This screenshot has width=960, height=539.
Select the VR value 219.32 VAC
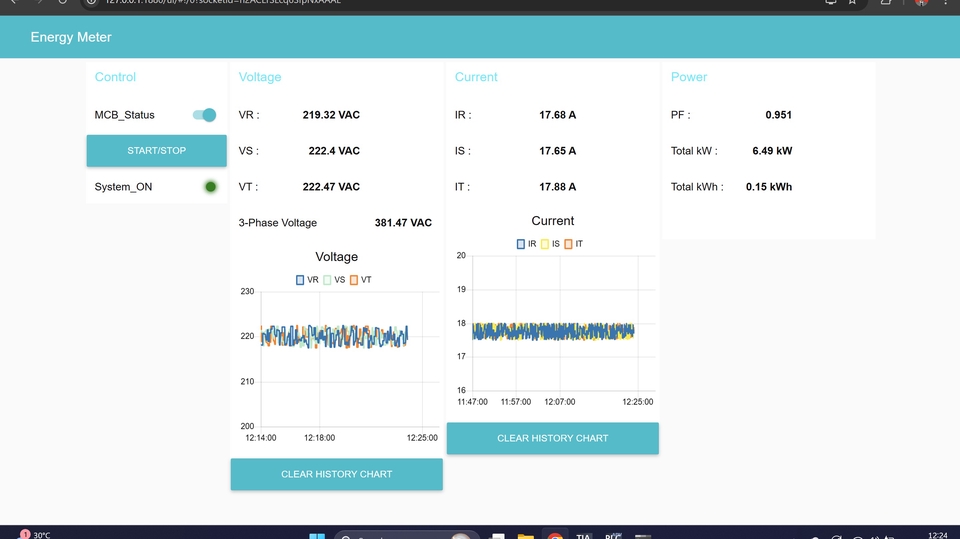click(331, 115)
